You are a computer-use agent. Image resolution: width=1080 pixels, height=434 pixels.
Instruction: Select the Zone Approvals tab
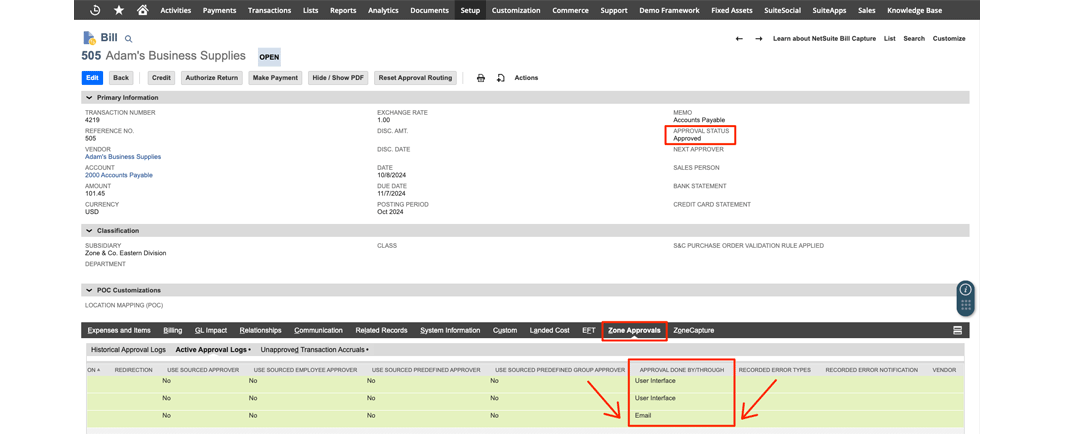click(x=635, y=331)
